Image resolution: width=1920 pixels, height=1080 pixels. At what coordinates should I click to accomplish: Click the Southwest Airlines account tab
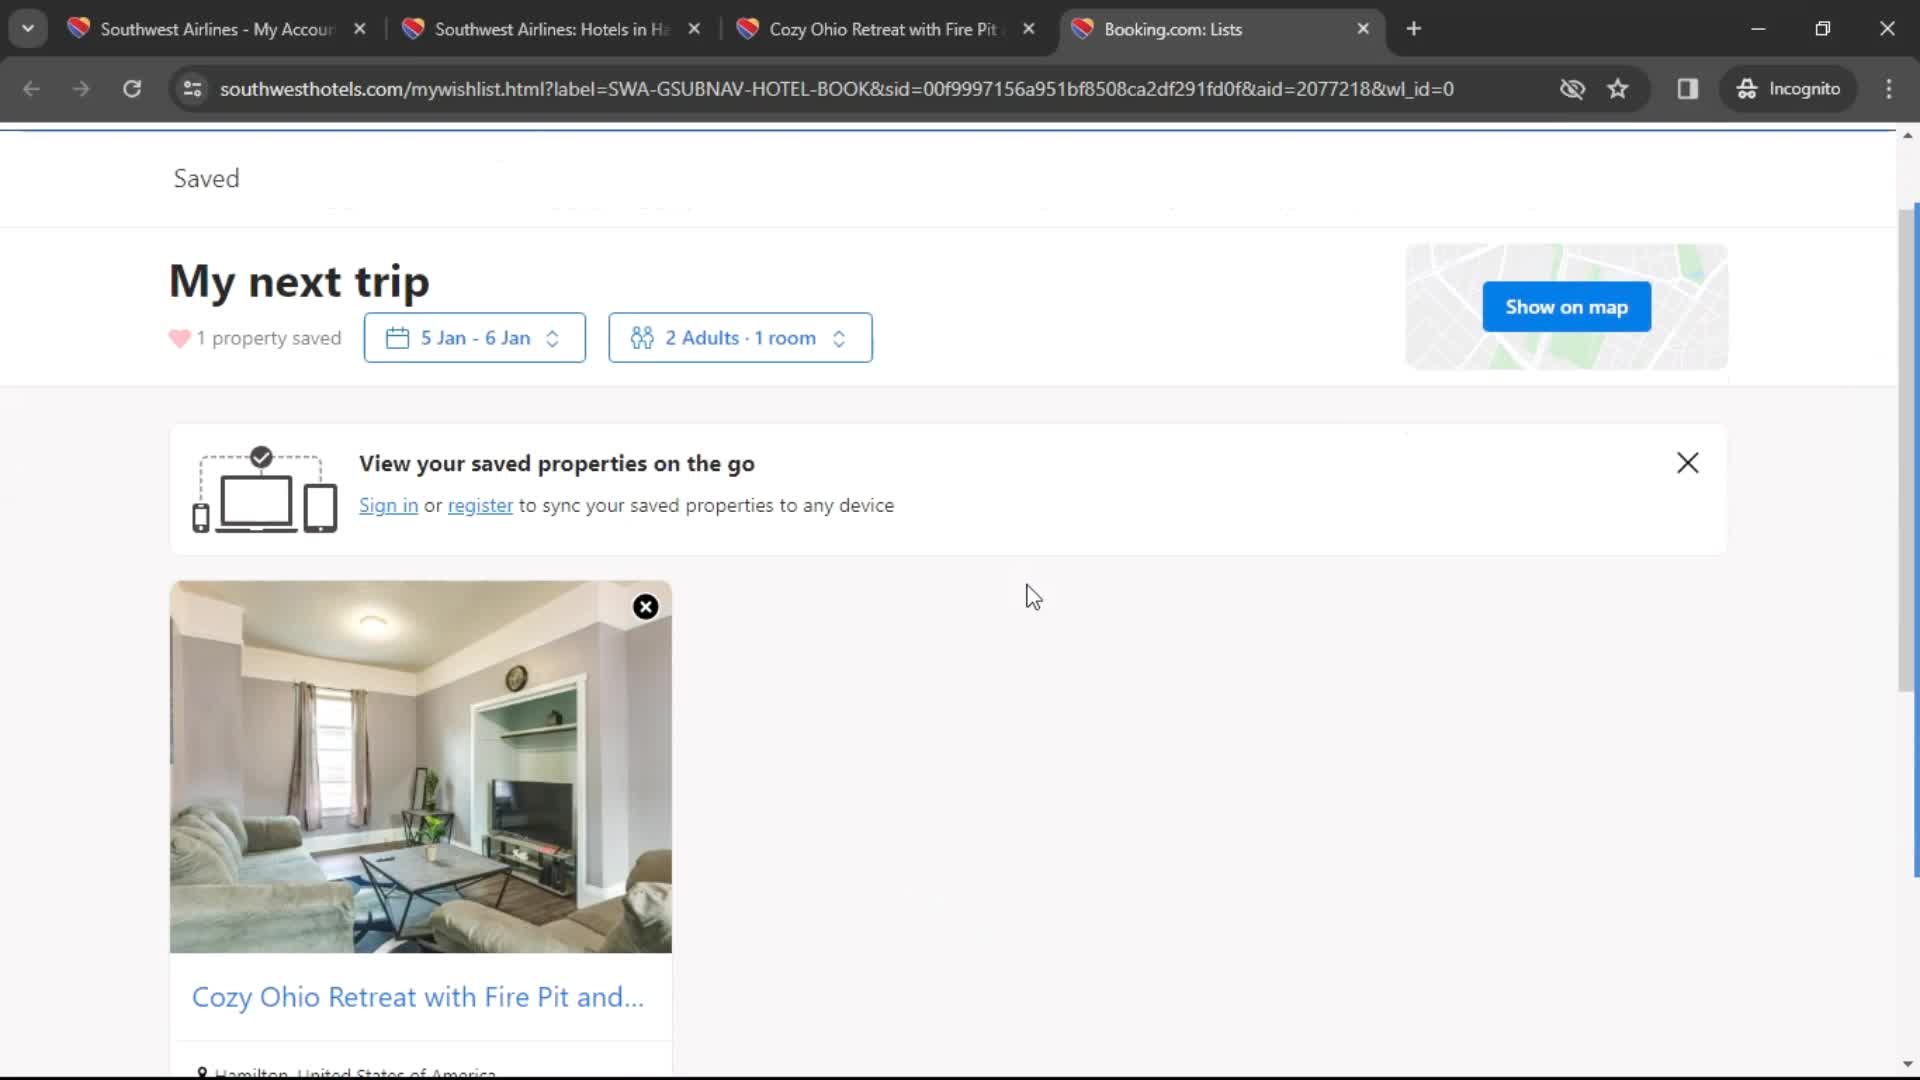tap(215, 29)
